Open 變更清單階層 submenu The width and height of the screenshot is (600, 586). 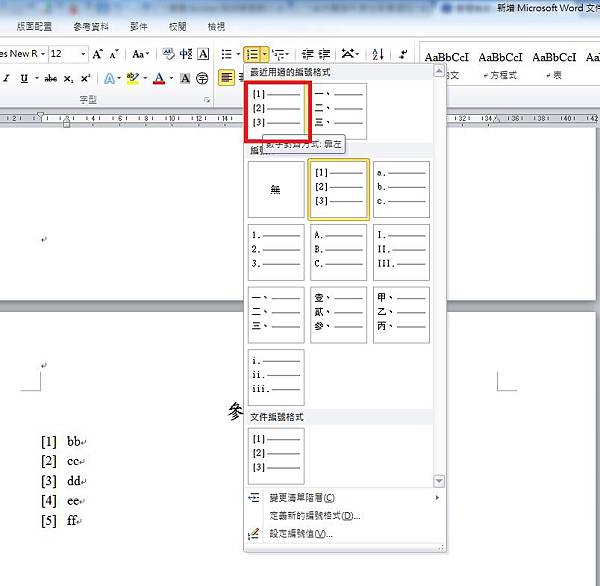[343, 498]
